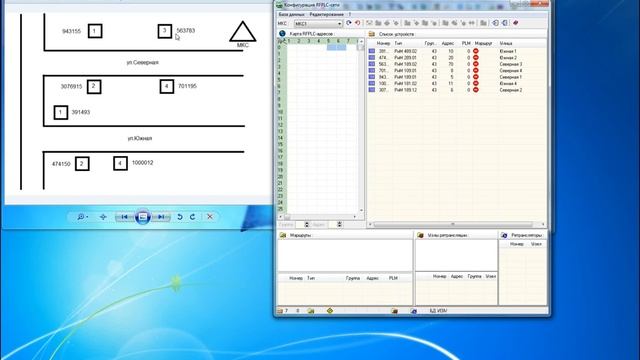Open the База данных menu
Screen dimensions: 640x360
[x=291, y=14]
